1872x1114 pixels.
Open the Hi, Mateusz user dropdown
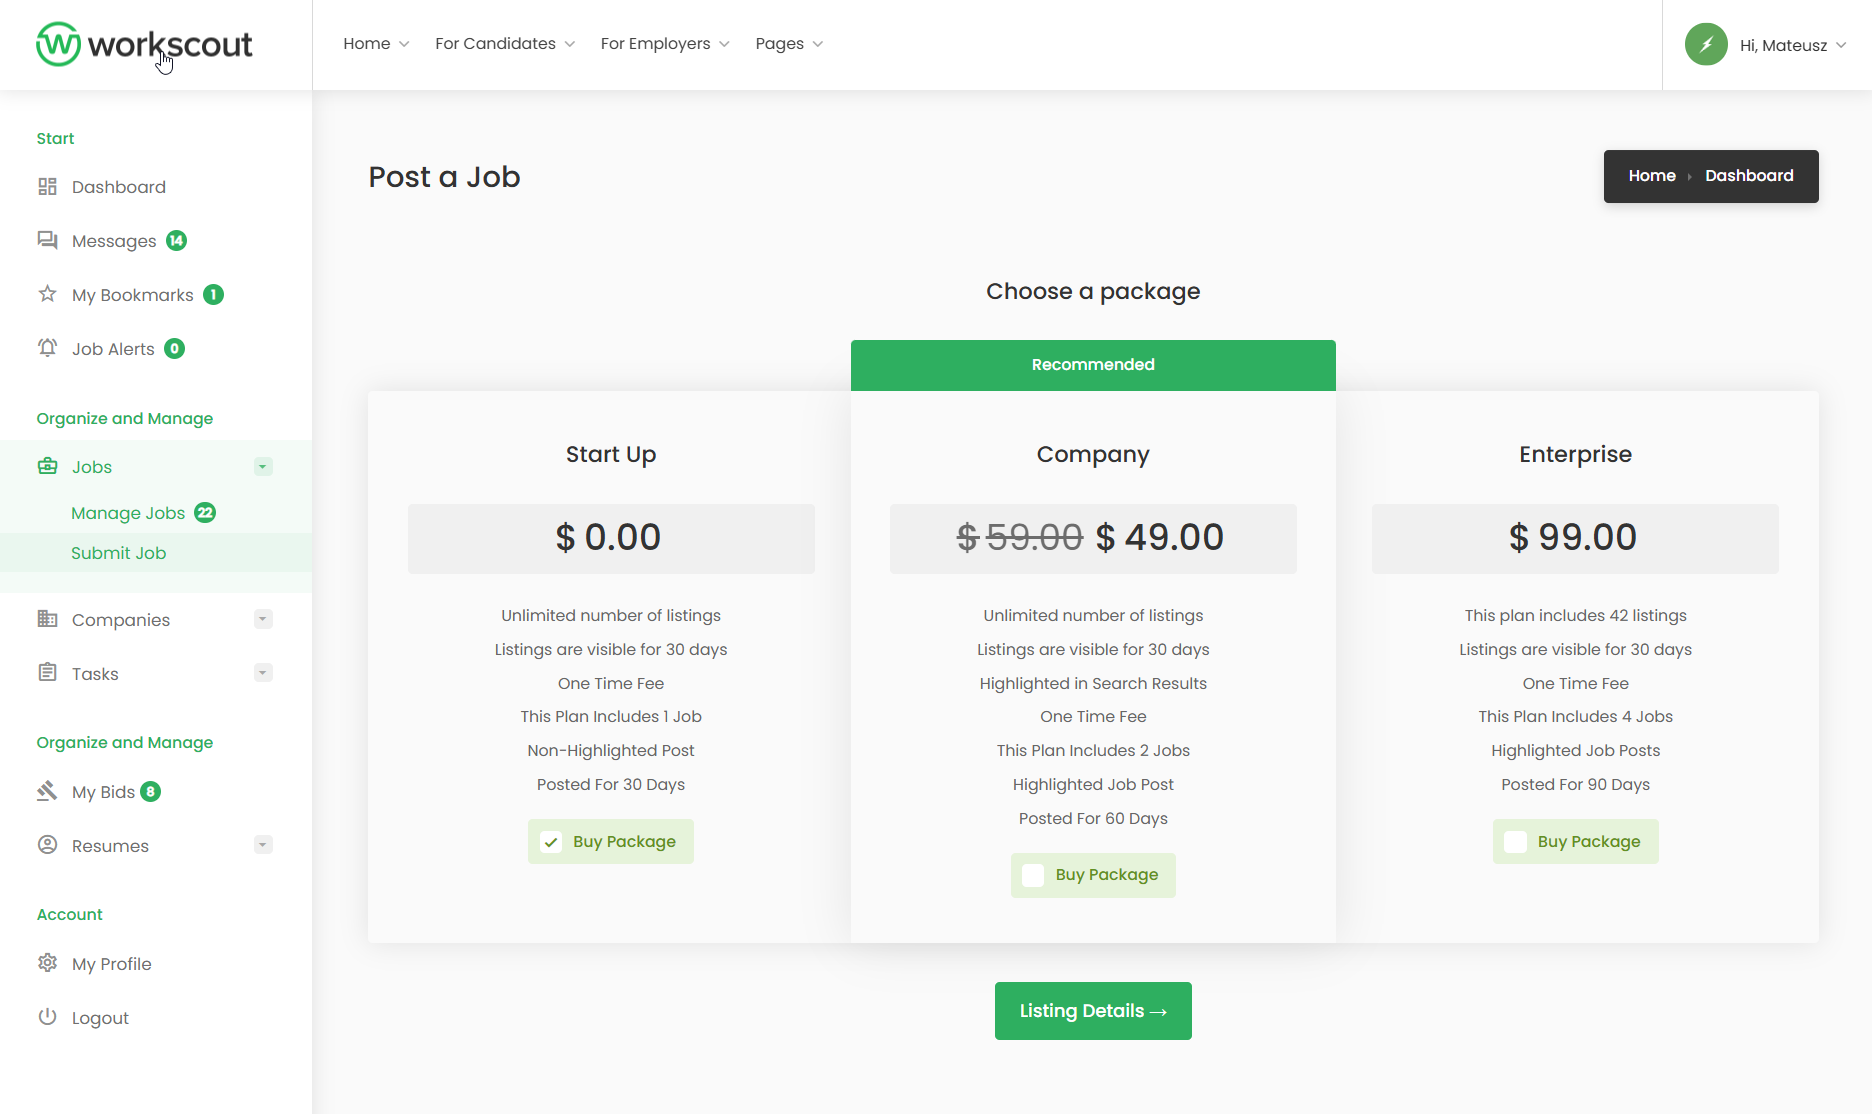(x=1766, y=45)
